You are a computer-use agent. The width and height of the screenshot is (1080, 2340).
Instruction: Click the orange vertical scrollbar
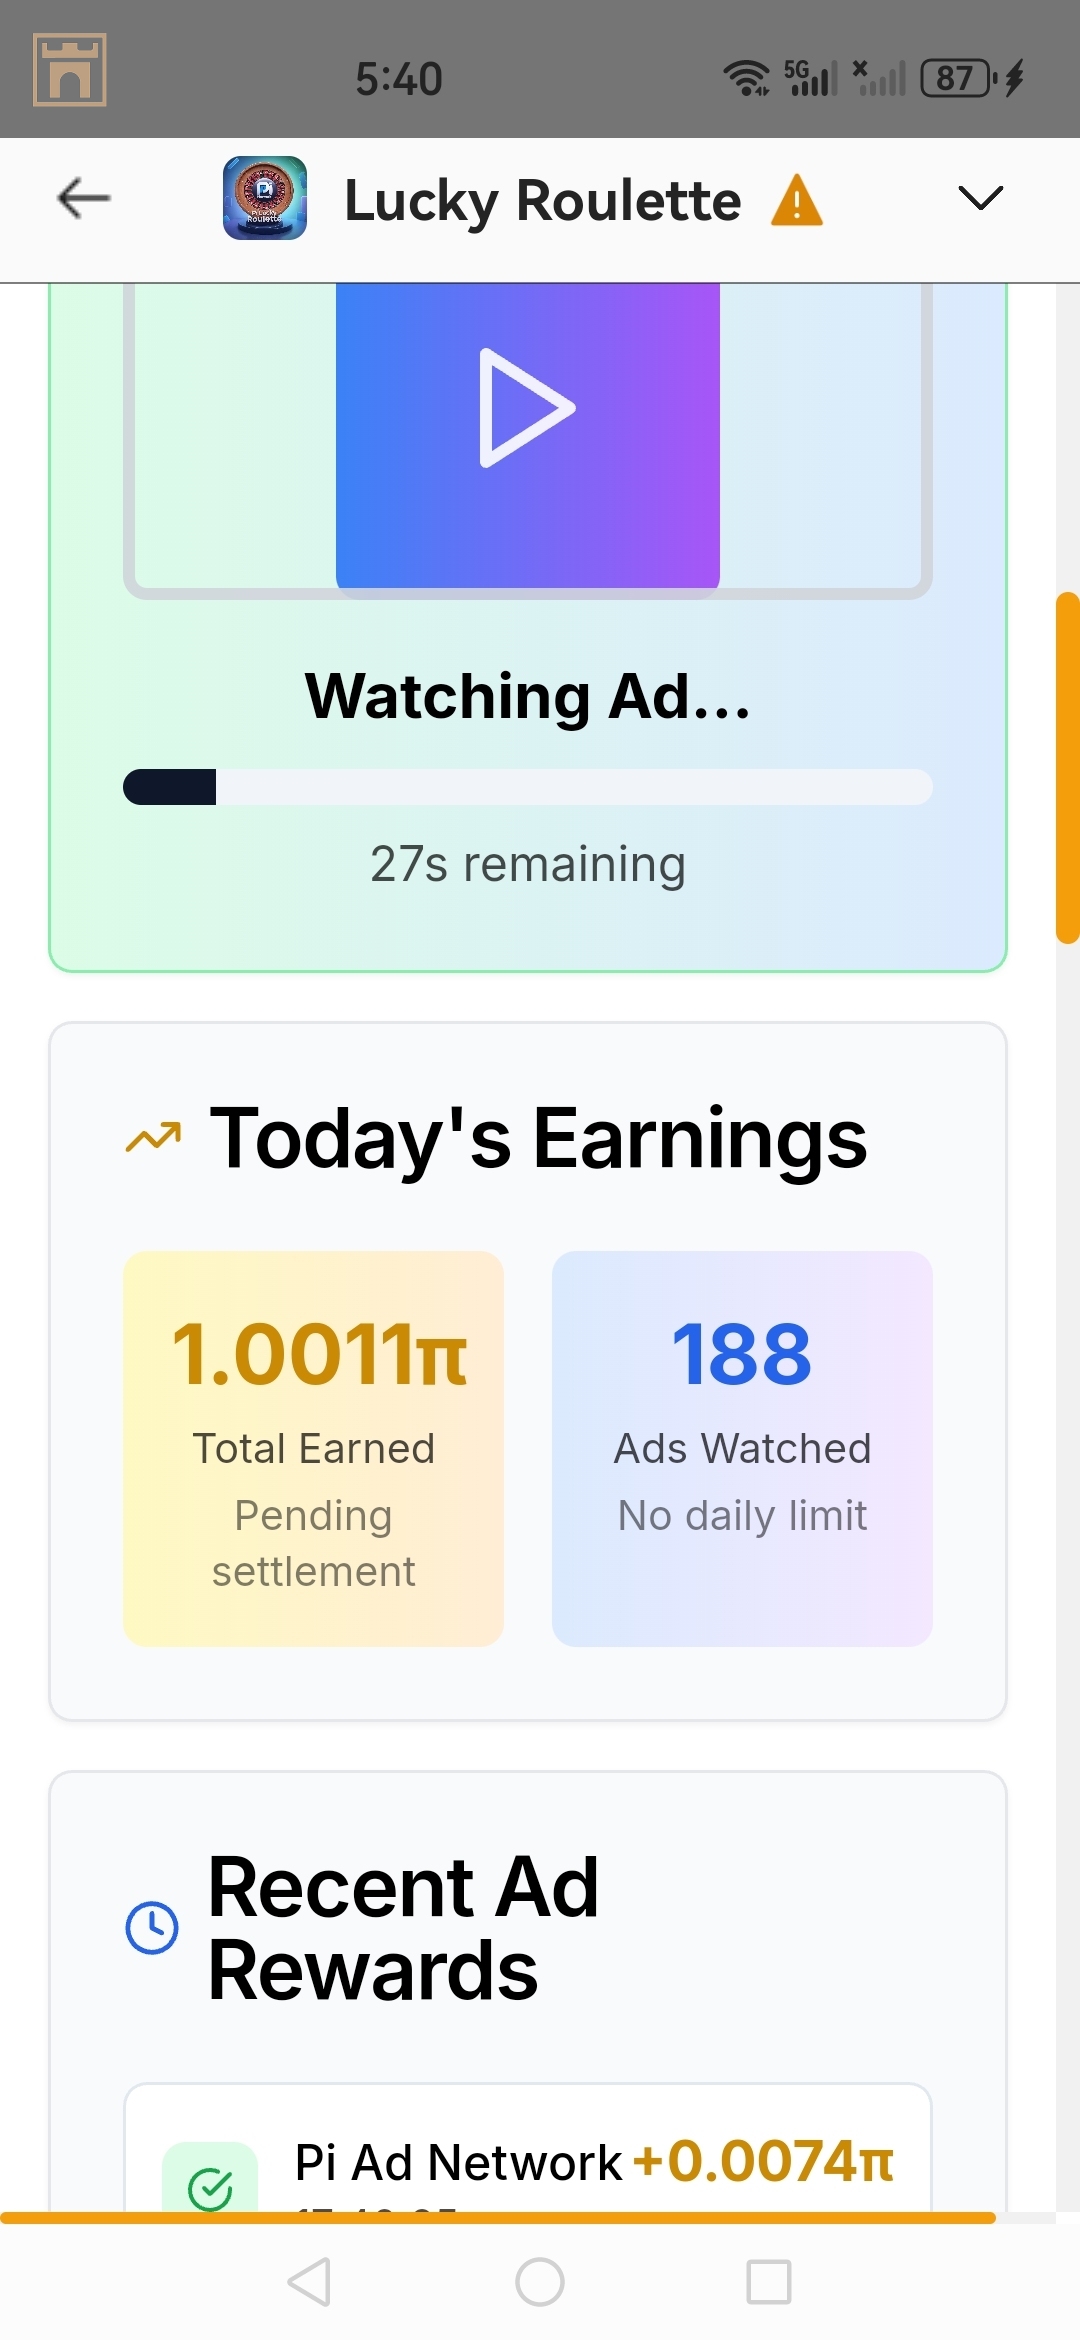coord(1067,768)
